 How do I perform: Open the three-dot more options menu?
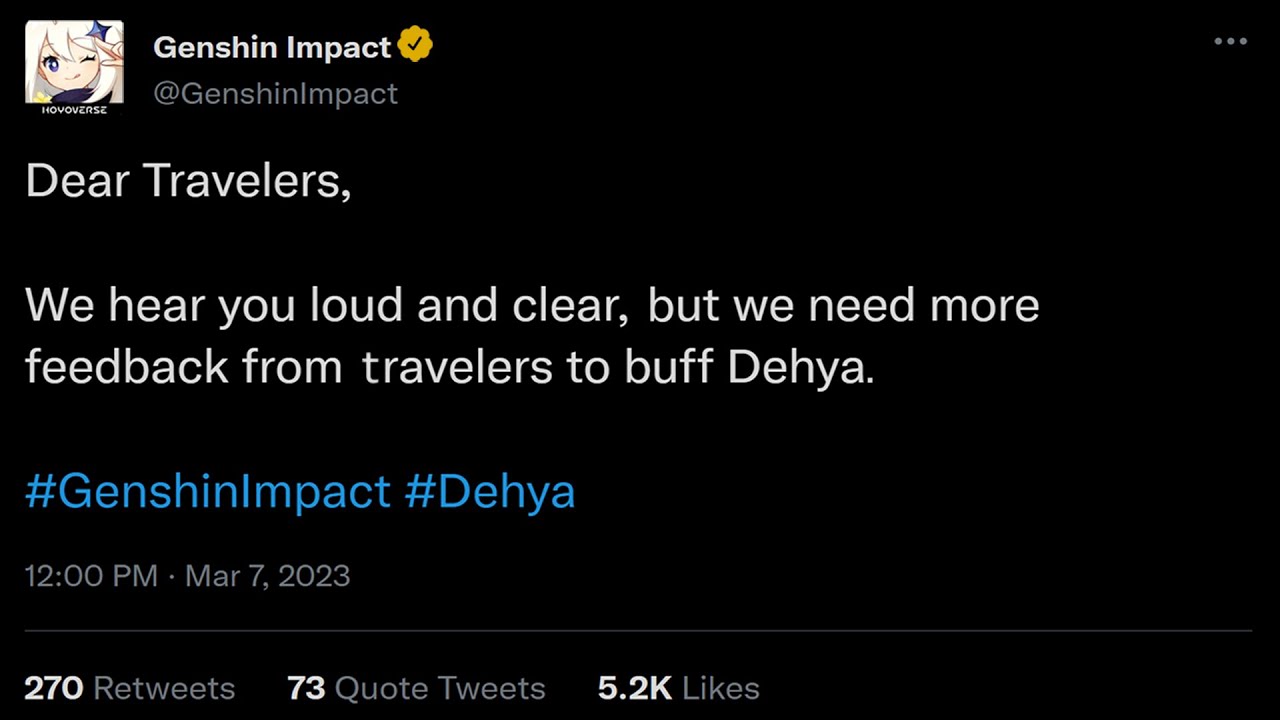pos(1230,41)
